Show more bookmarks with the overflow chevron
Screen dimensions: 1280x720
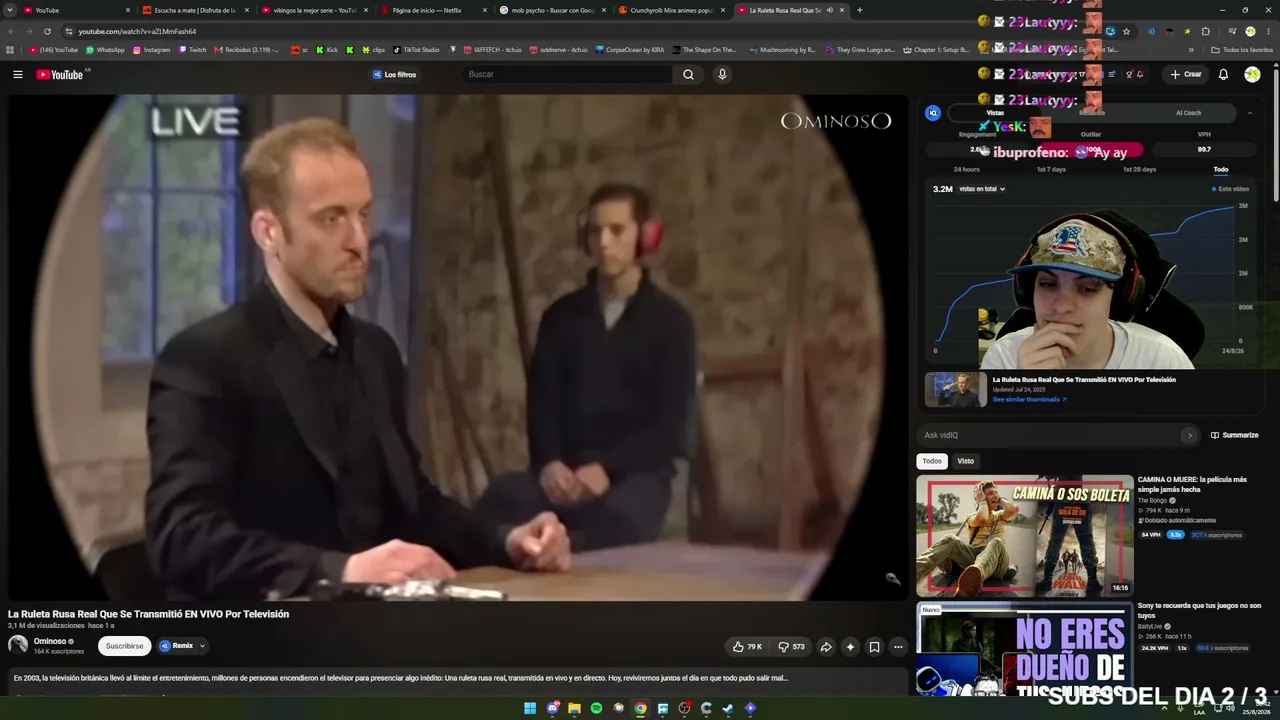click(1191, 49)
